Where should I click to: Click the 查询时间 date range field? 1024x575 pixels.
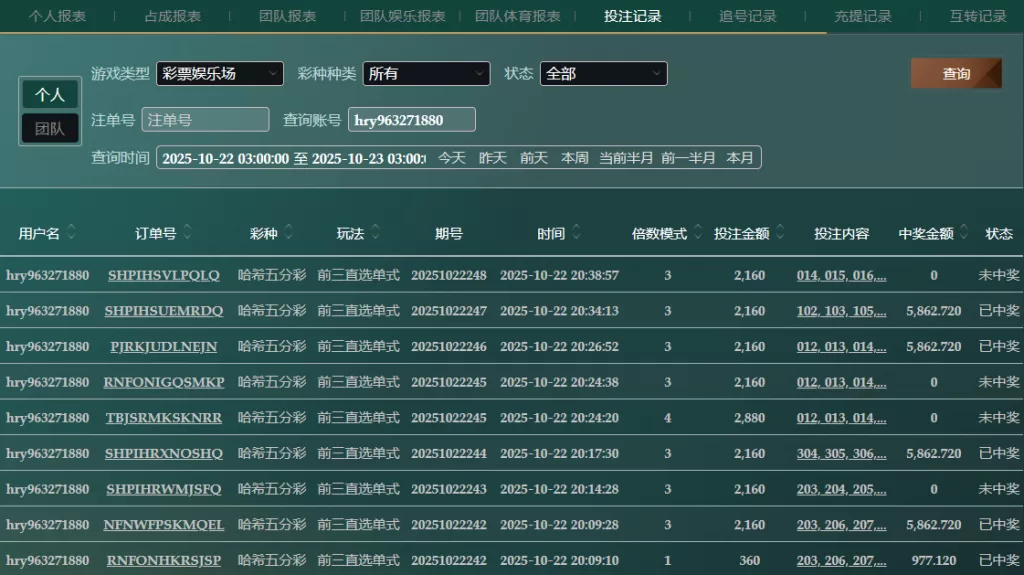pos(293,158)
